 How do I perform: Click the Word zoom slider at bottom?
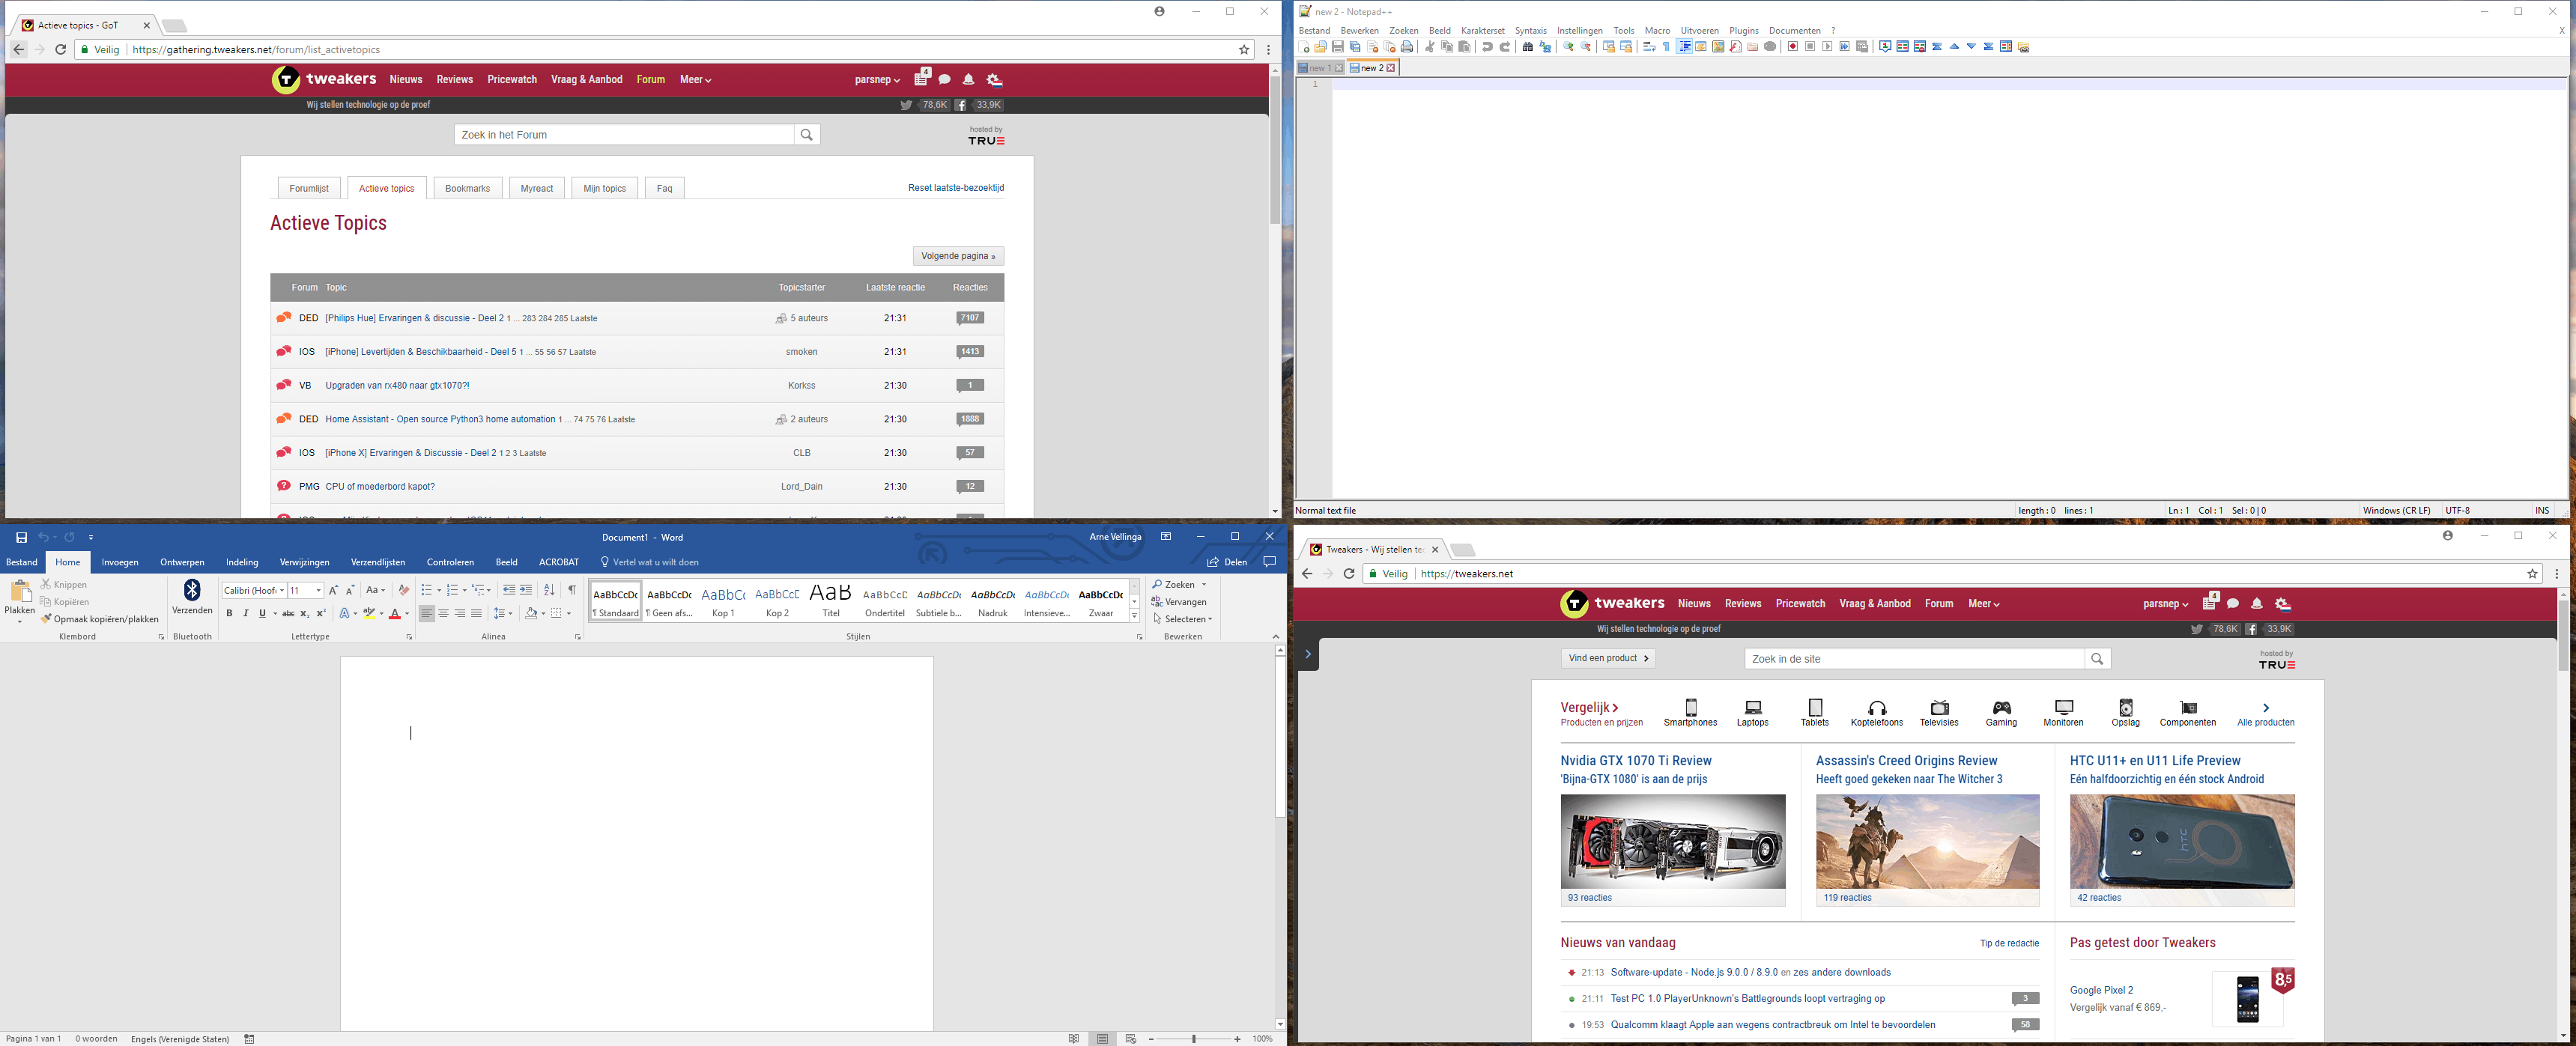[x=1194, y=1039]
